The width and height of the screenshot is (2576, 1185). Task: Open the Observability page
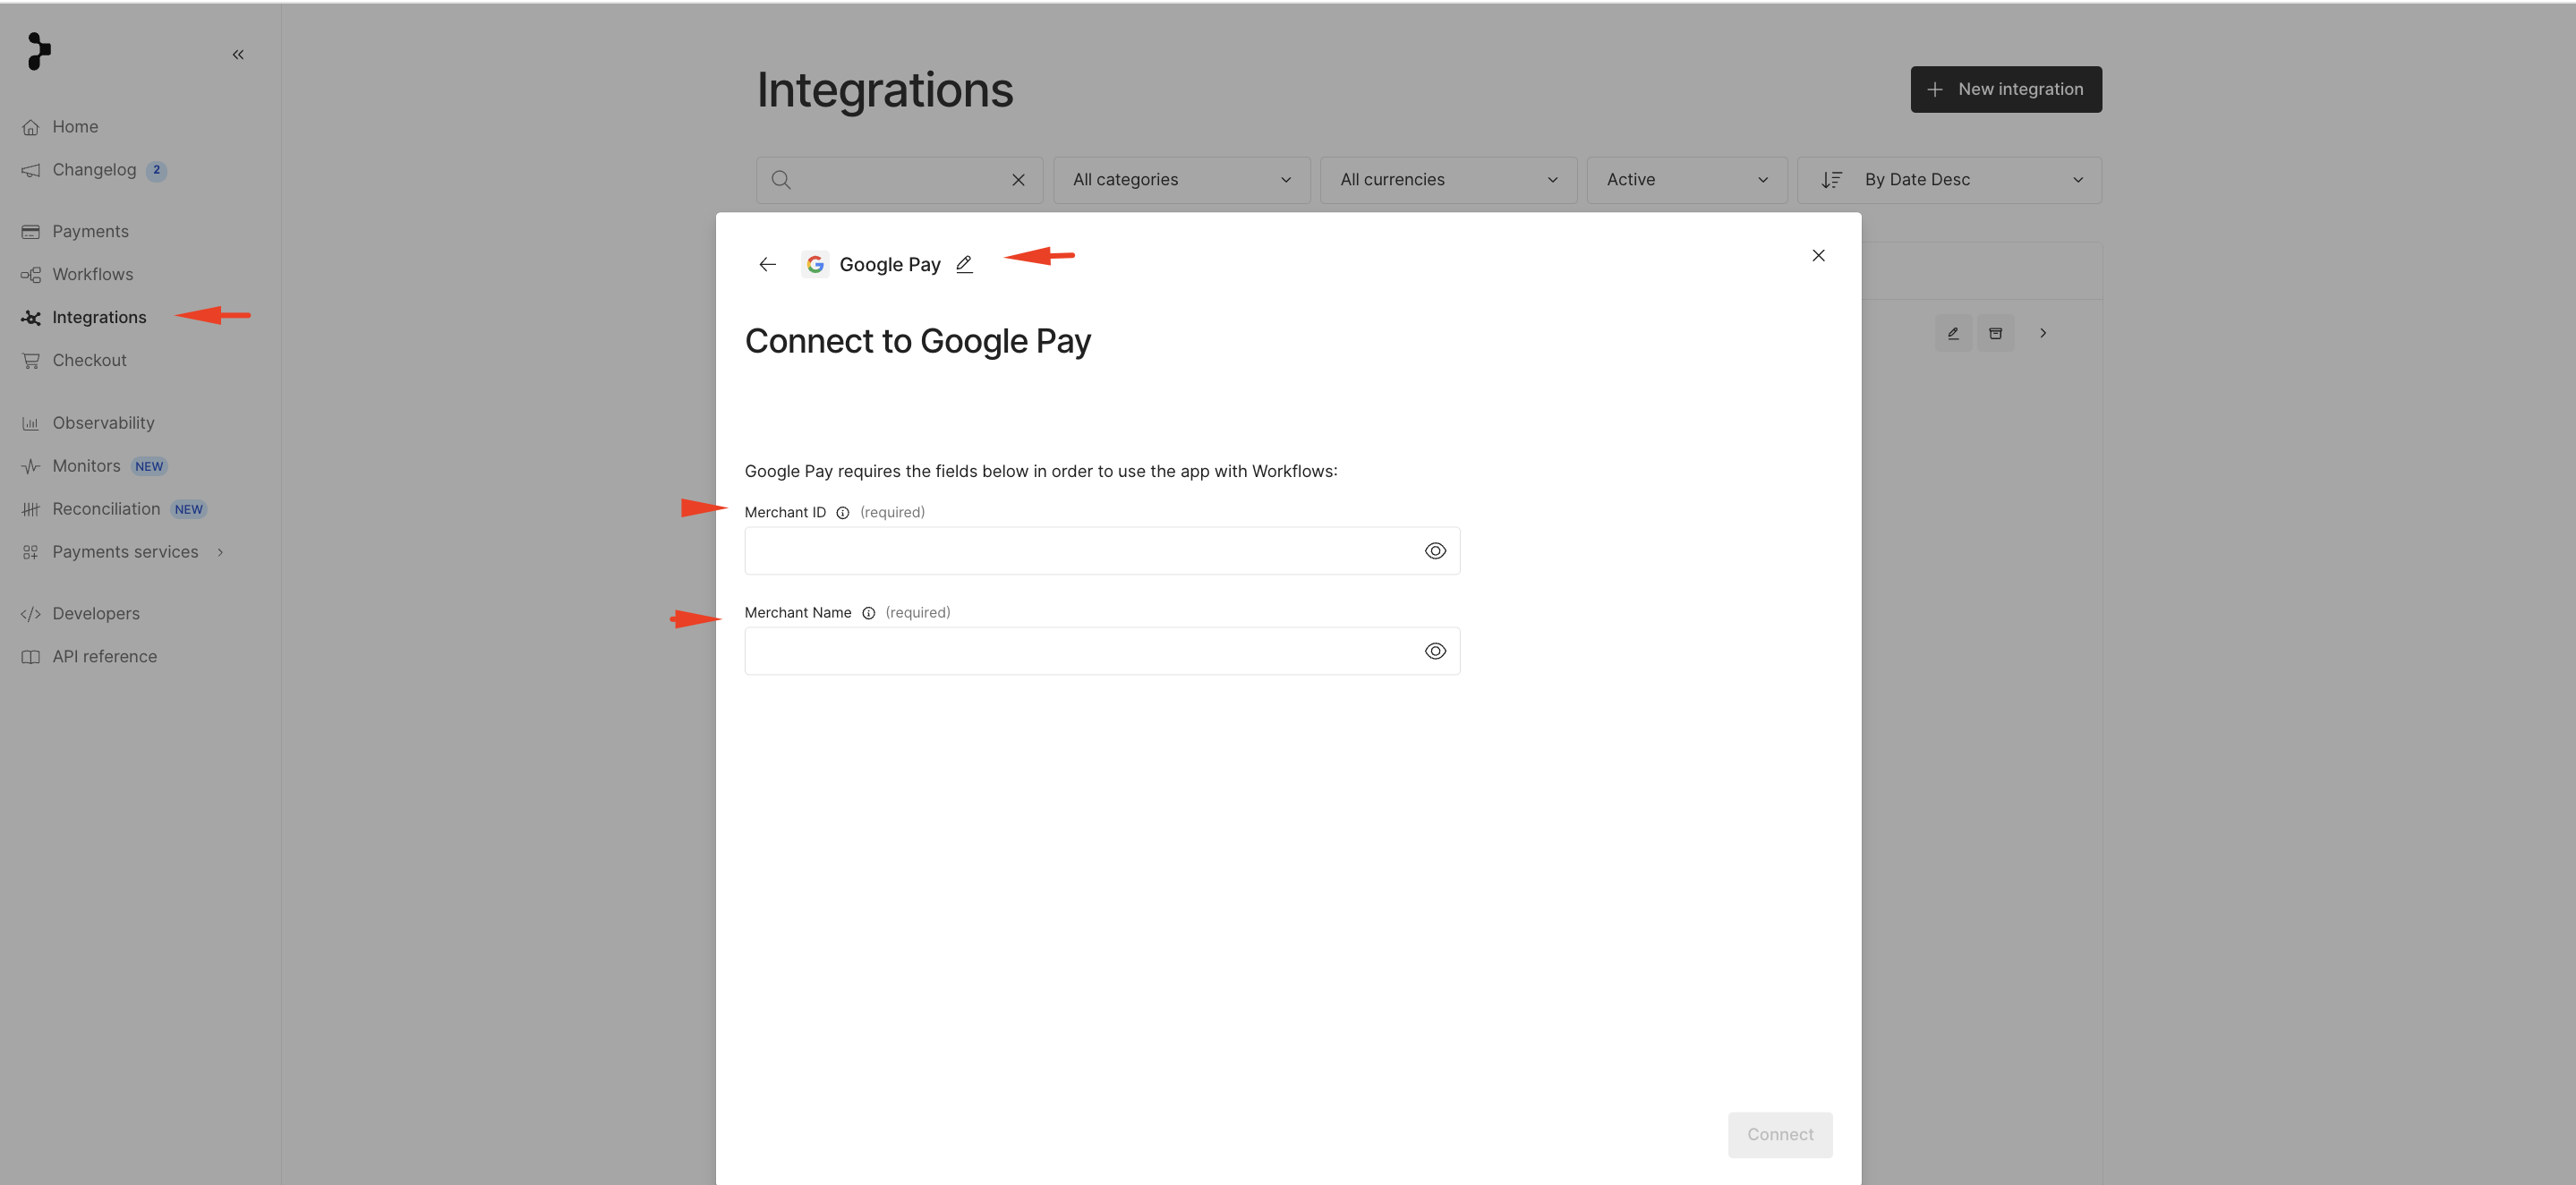tap(103, 423)
